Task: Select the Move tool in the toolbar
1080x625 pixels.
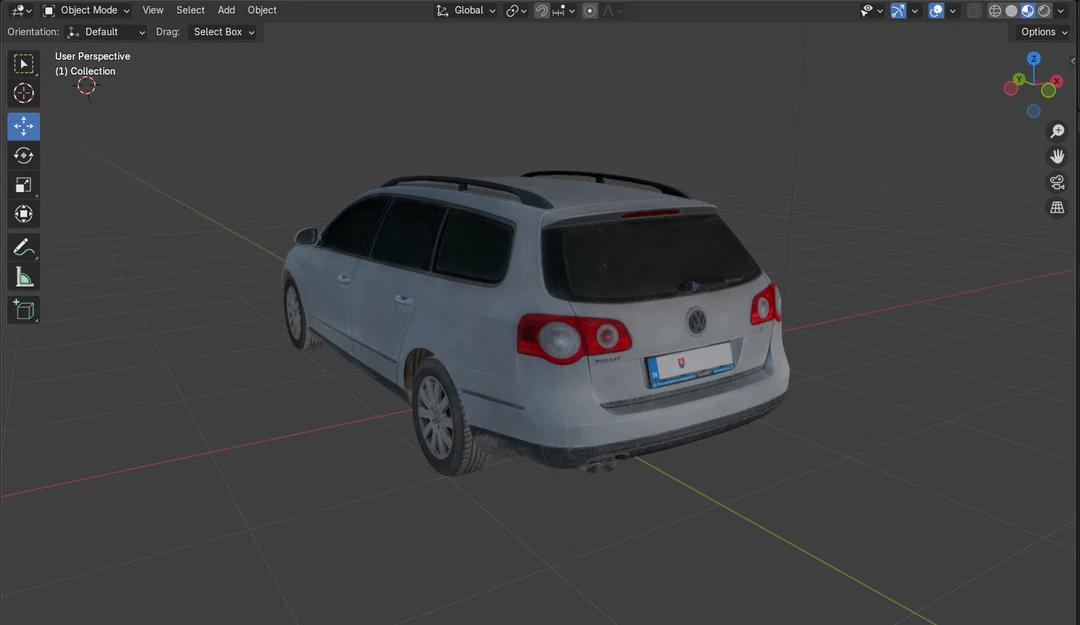Action: (x=24, y=126)
